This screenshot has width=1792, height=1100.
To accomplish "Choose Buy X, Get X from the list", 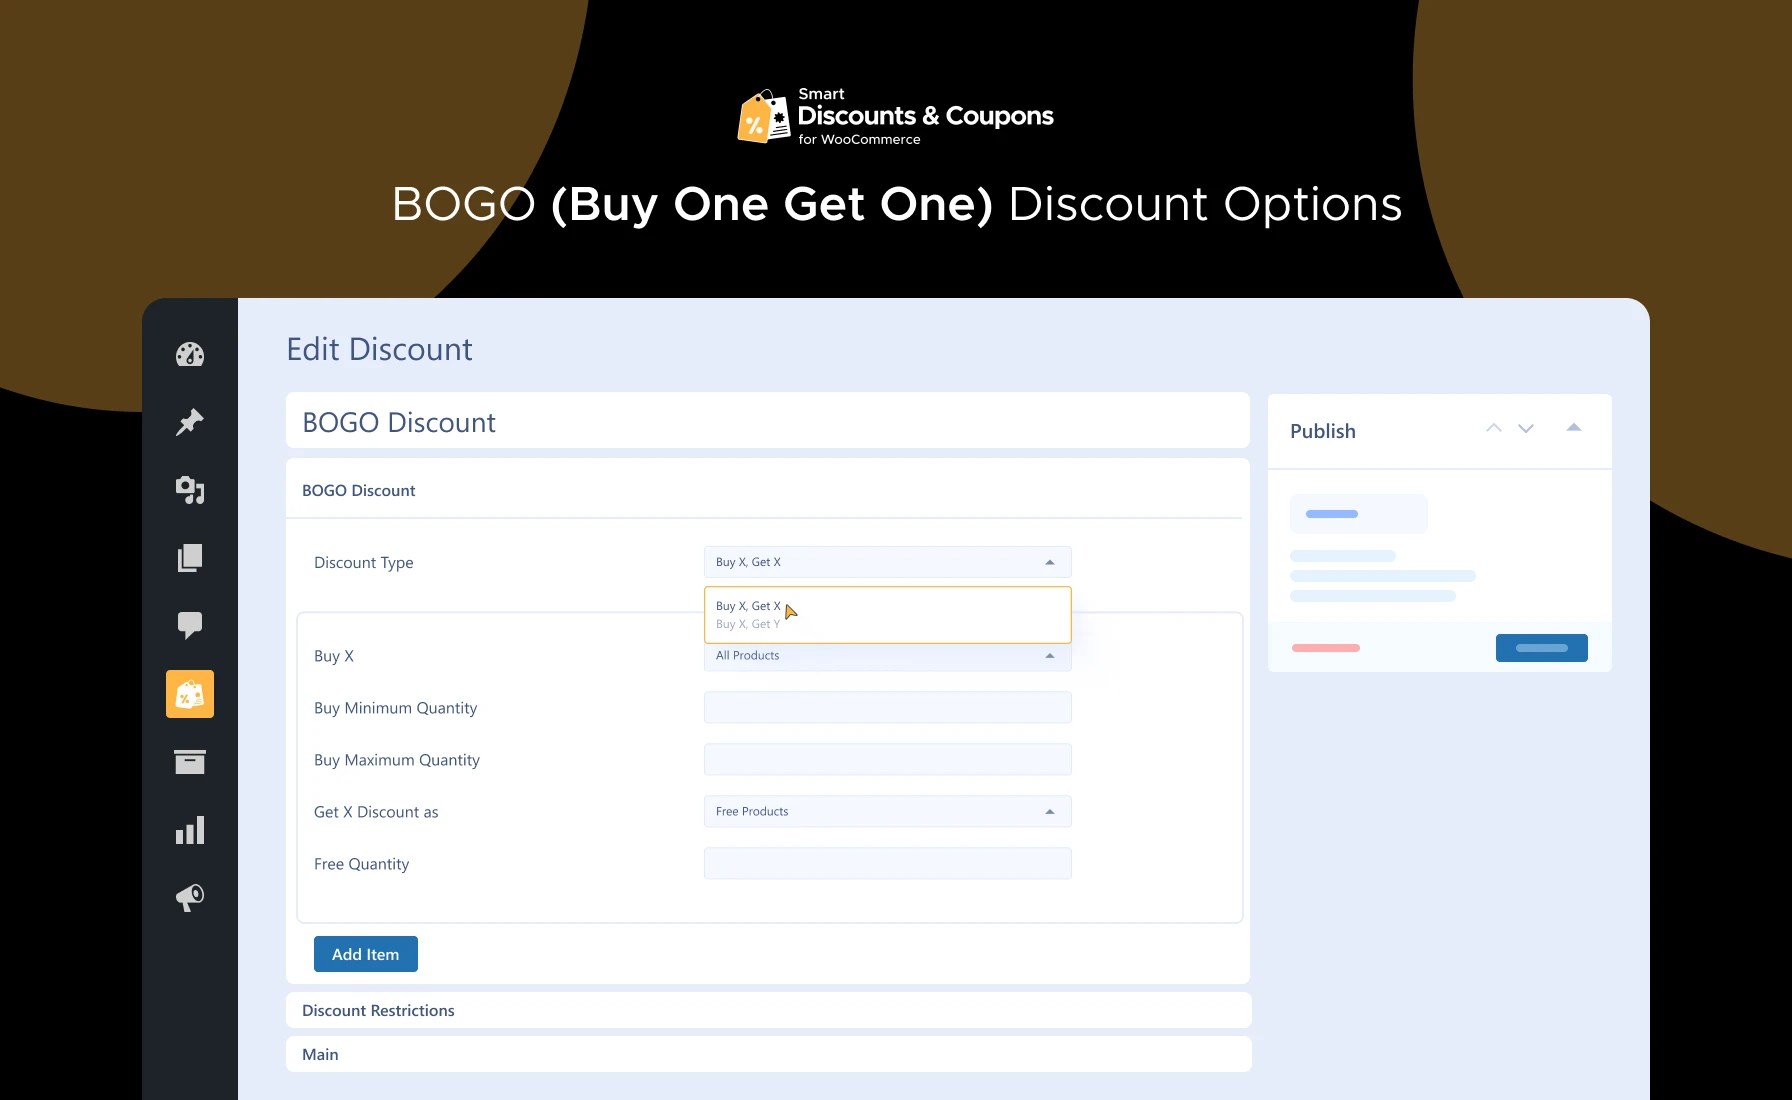I will click(749, 605).
